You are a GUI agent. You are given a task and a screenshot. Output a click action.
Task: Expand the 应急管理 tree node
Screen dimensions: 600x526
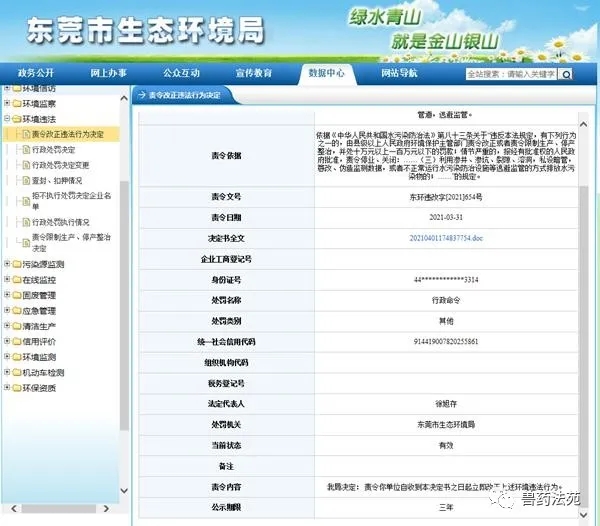tap(7, 310)
